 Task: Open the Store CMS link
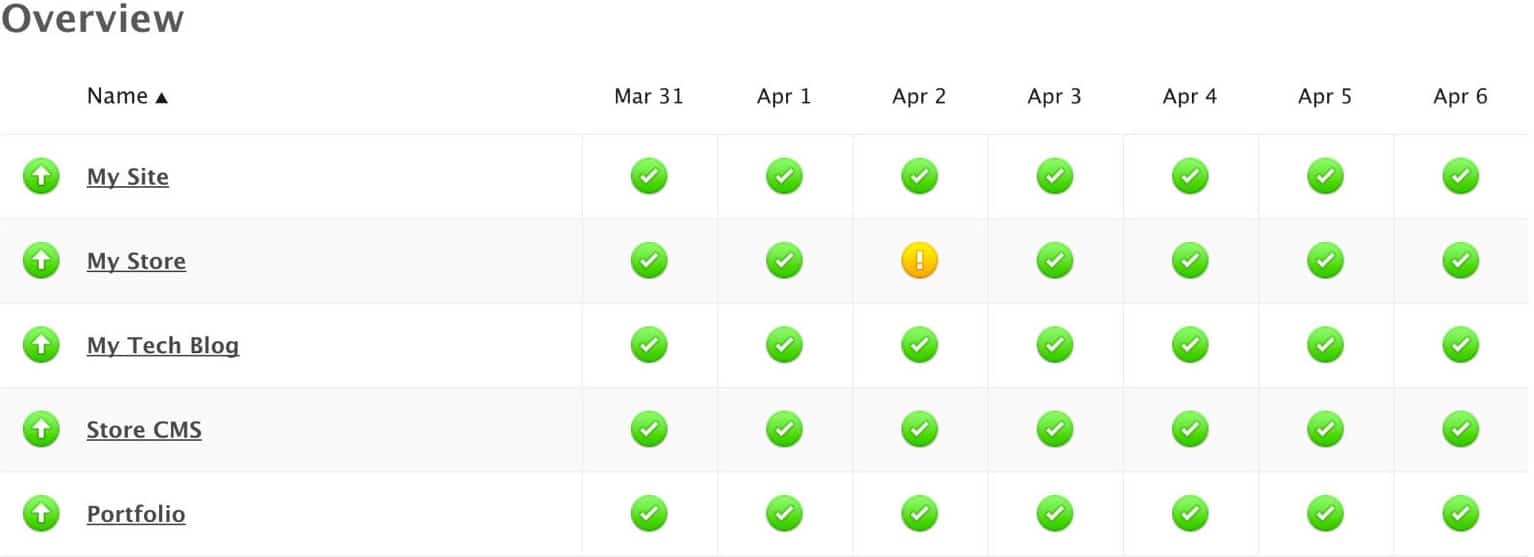coord(144,430)
